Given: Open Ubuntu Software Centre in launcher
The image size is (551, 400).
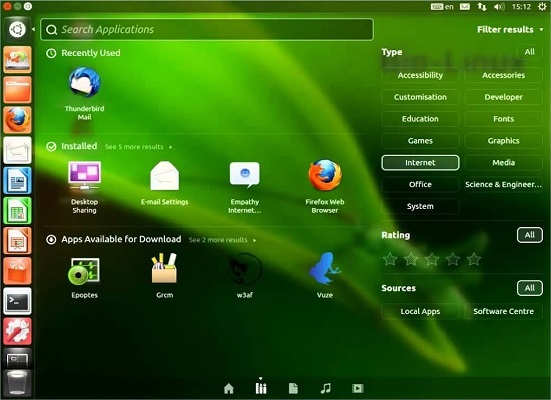Looking at the screenshot, I should click(x=17, y=271).
